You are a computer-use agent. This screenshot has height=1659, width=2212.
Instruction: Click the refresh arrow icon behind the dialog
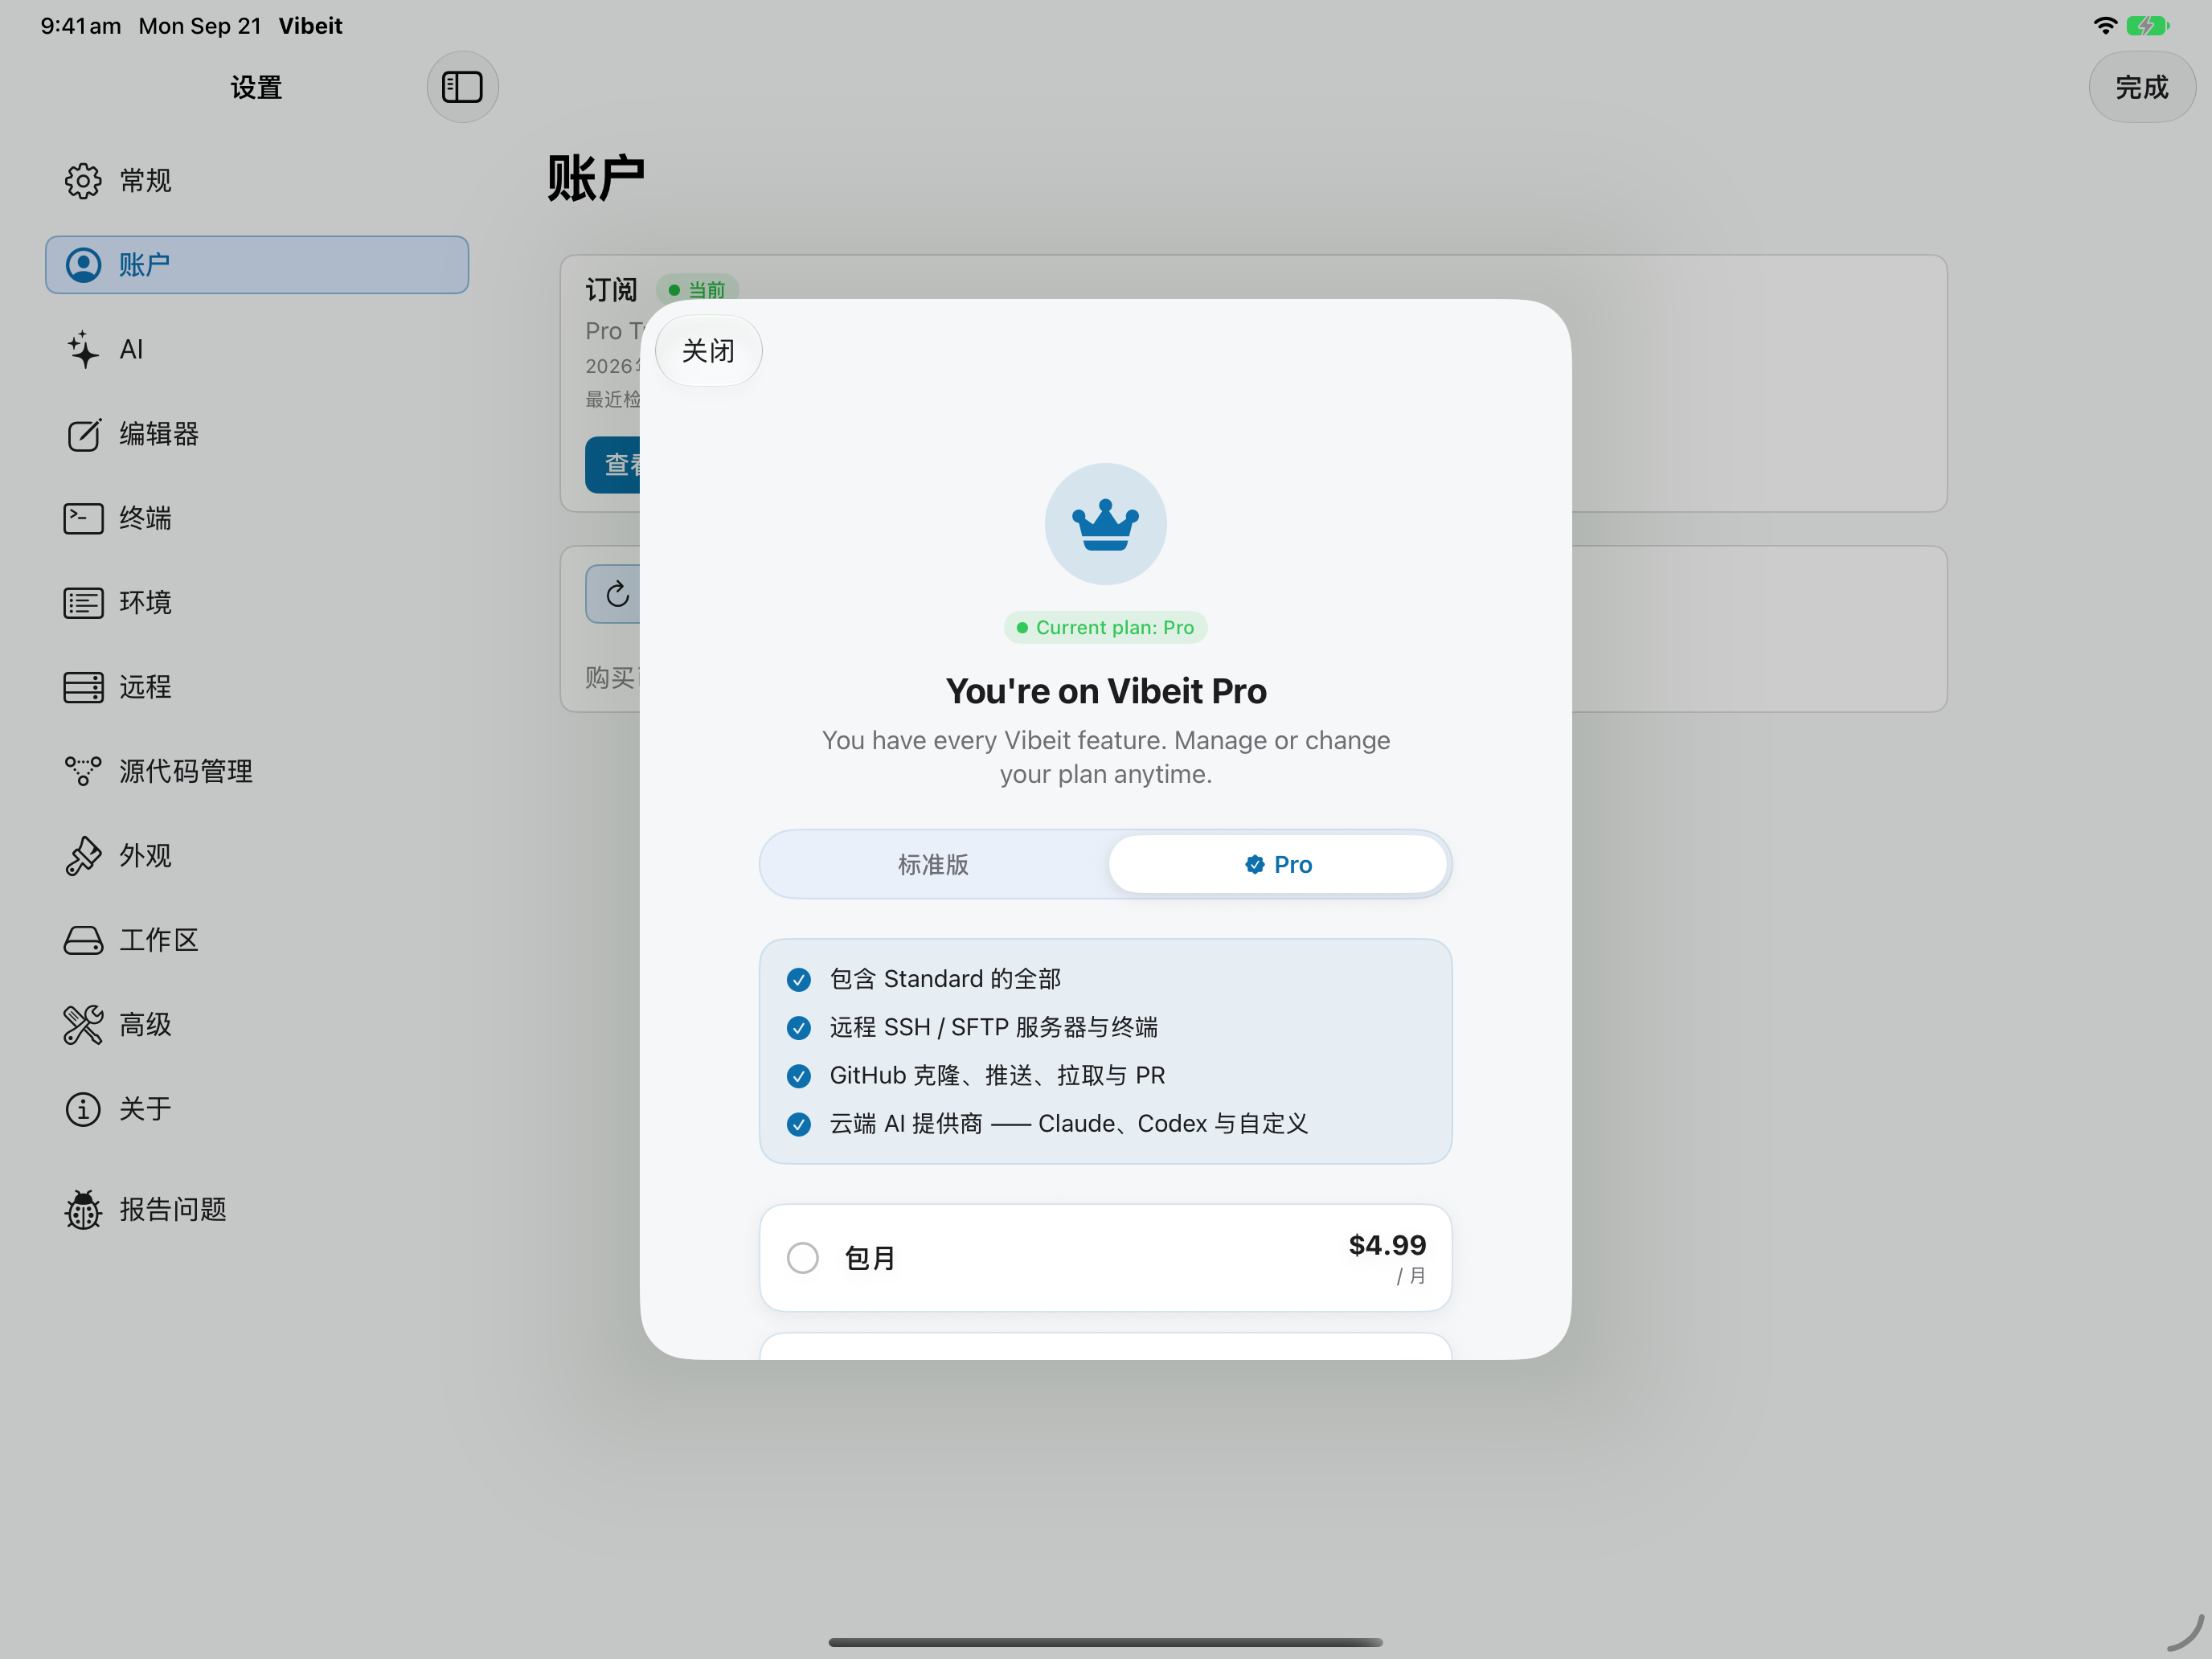click(617, 594)
